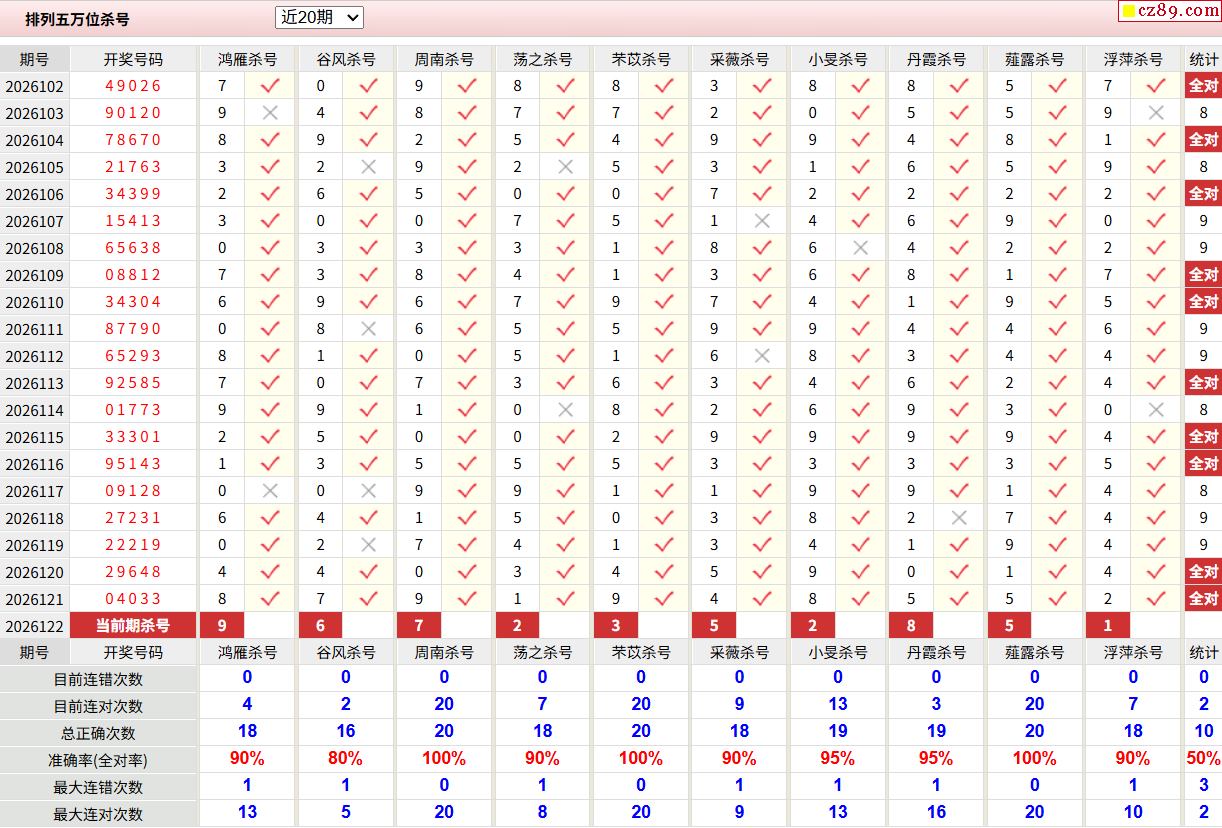This screenshot has width=1222, height=828.
Task: Click the top 鸿雁杀号 column header
Action: (247, 59)
